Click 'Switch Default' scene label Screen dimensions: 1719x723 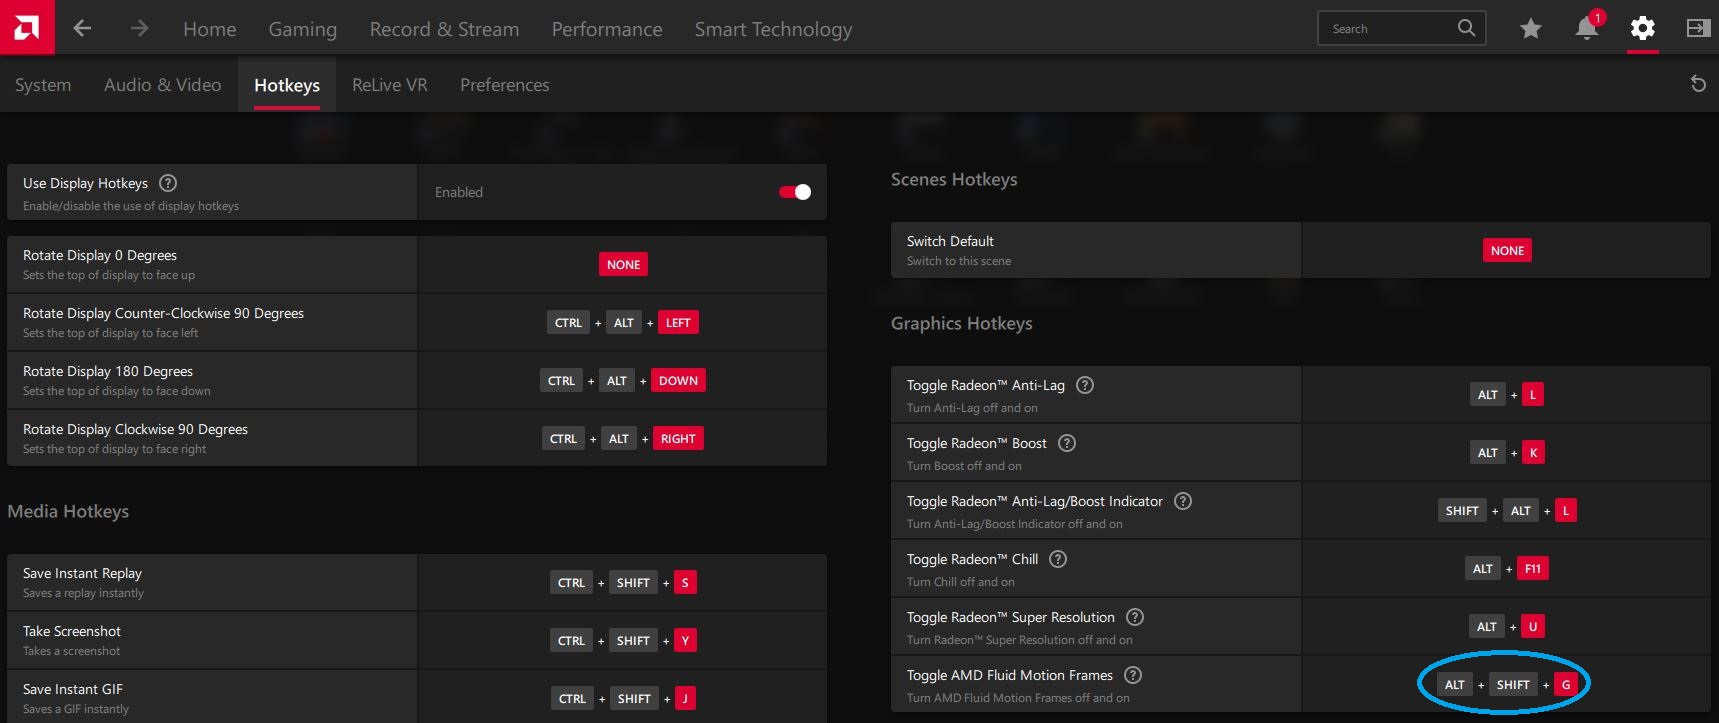point(950,241)
